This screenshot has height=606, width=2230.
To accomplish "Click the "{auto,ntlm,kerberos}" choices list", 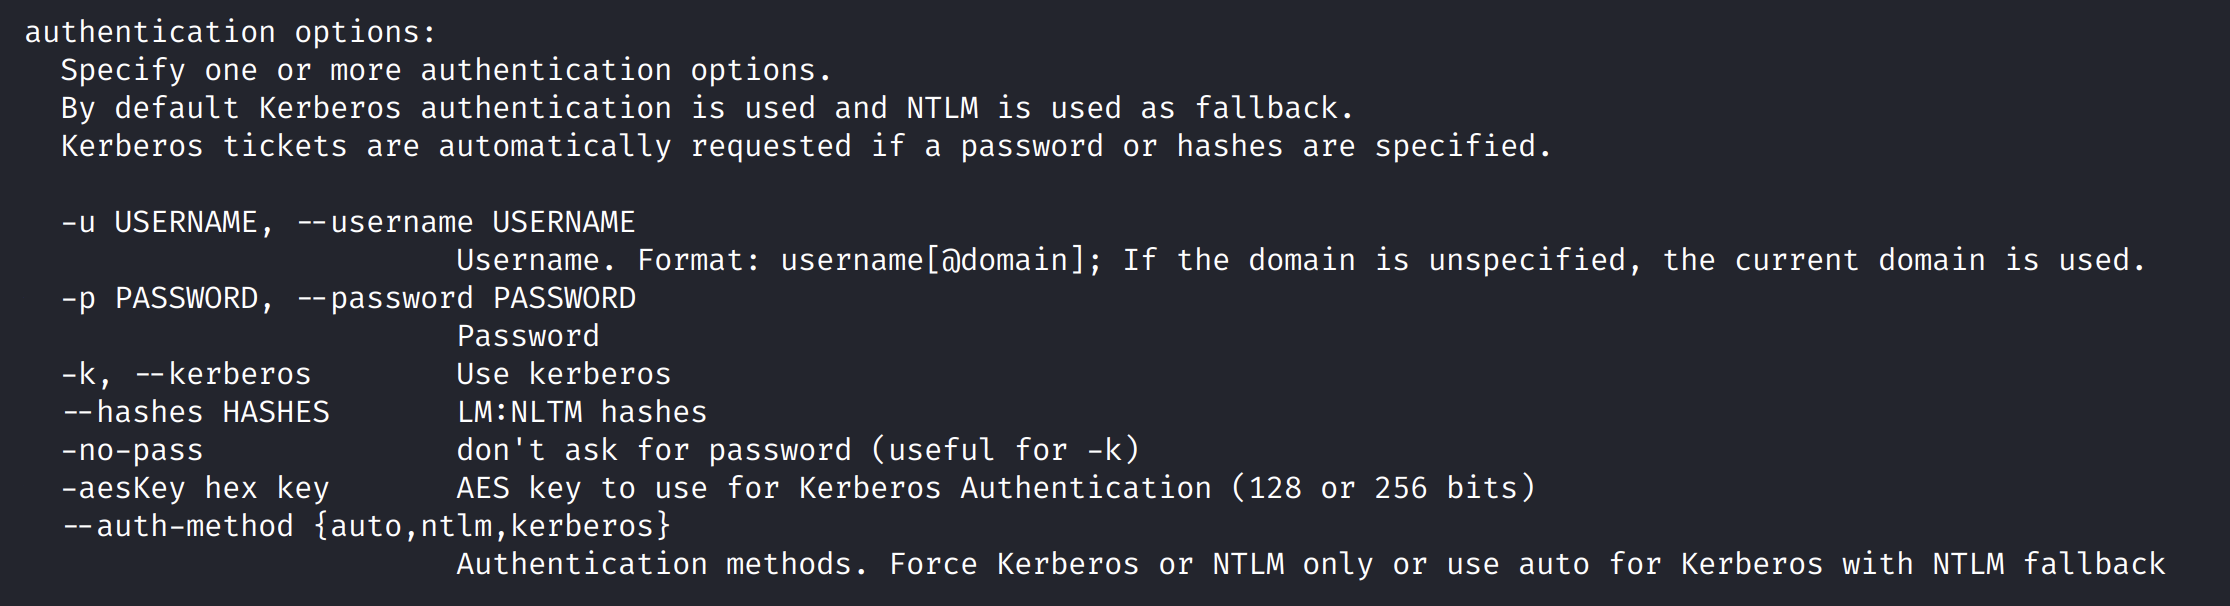I will (492, 526).
